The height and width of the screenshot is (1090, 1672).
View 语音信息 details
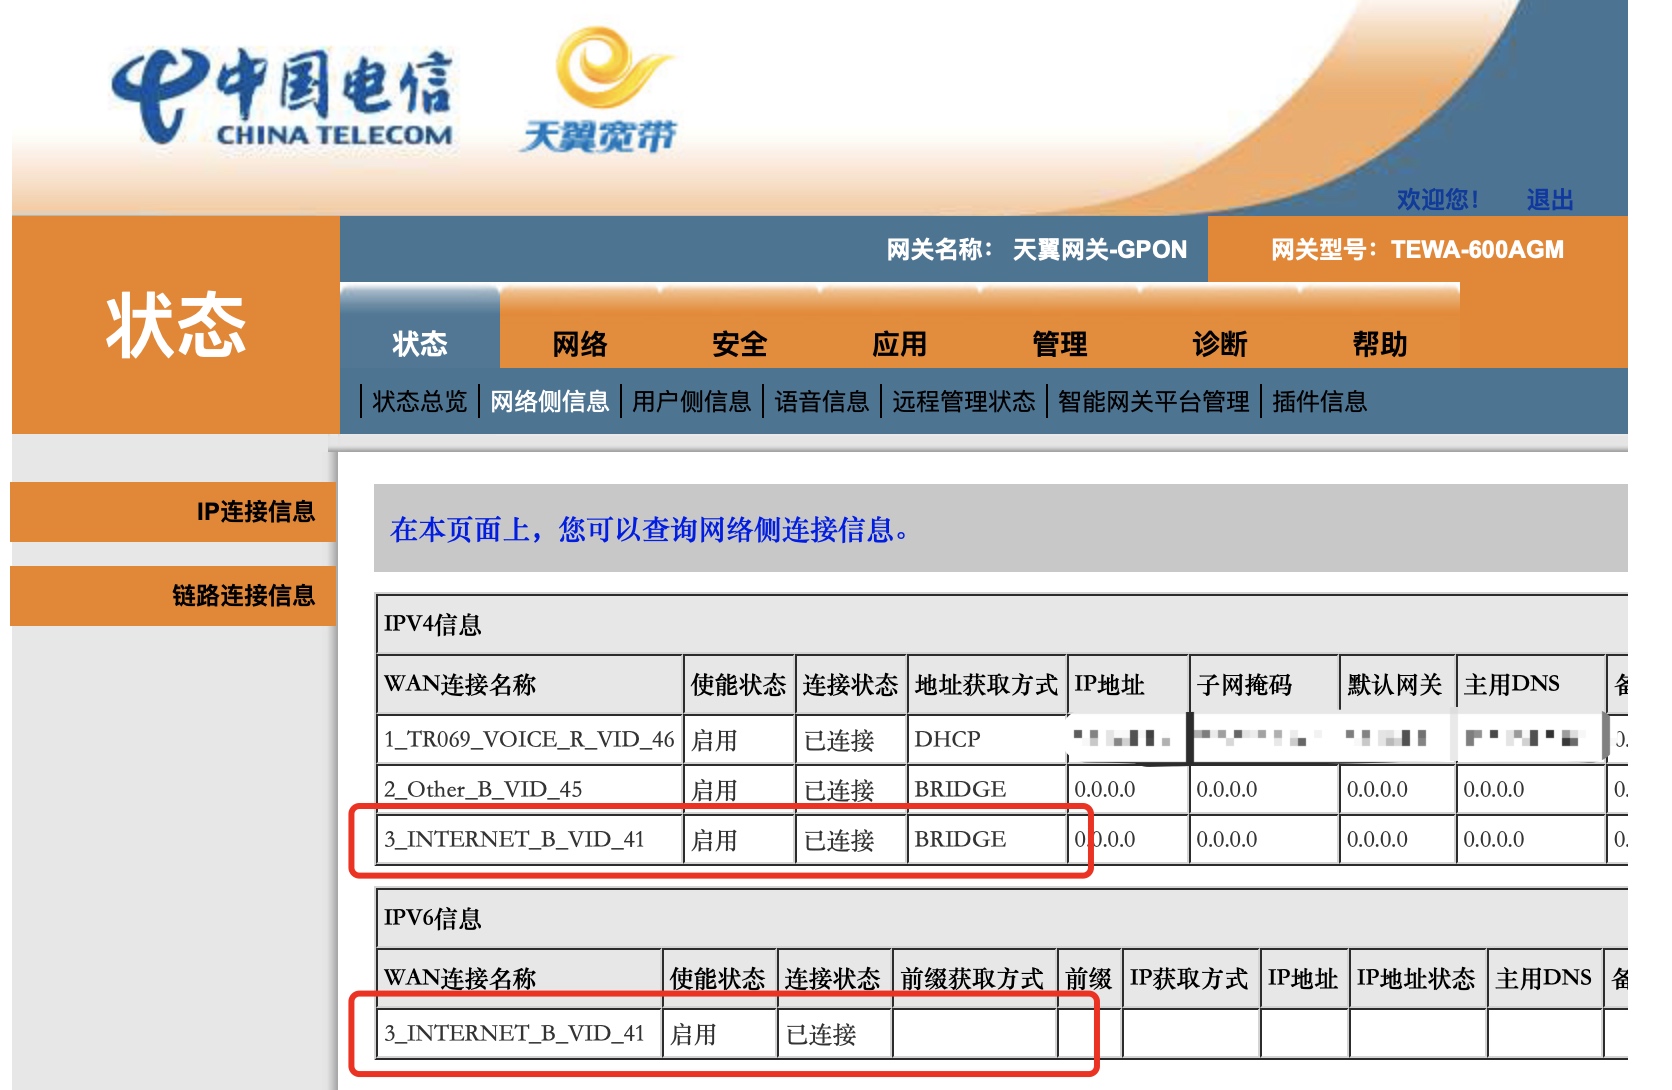tap(824, 401)
